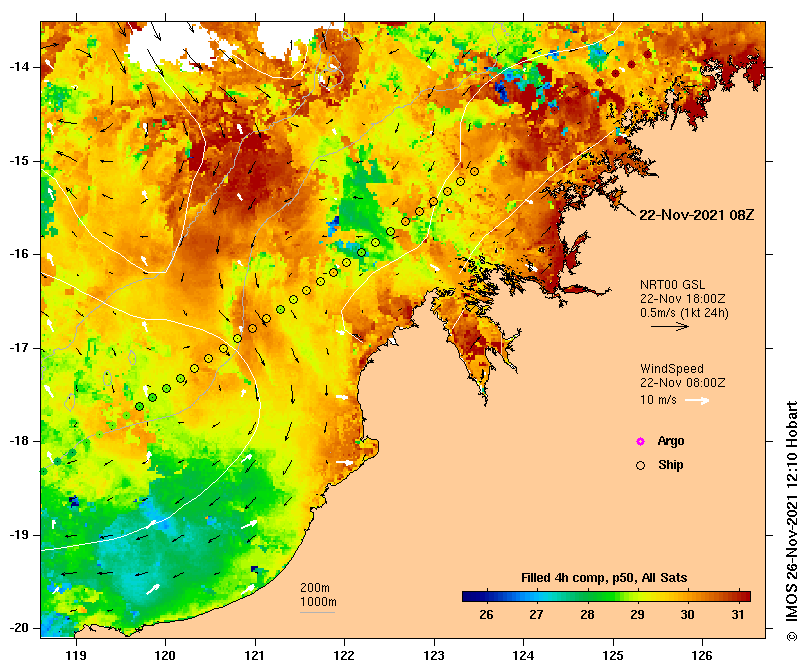Click the "22-Nov-2021 08Z" date label

[x=697, y=215]
